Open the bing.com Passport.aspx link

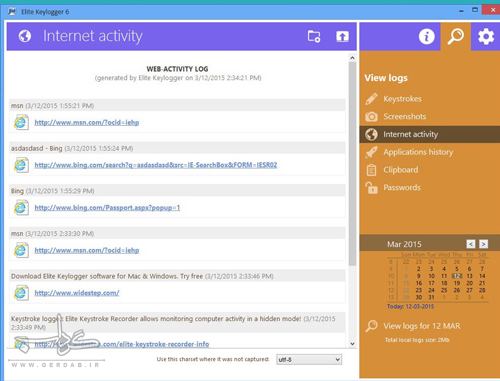tap(107, 208)
